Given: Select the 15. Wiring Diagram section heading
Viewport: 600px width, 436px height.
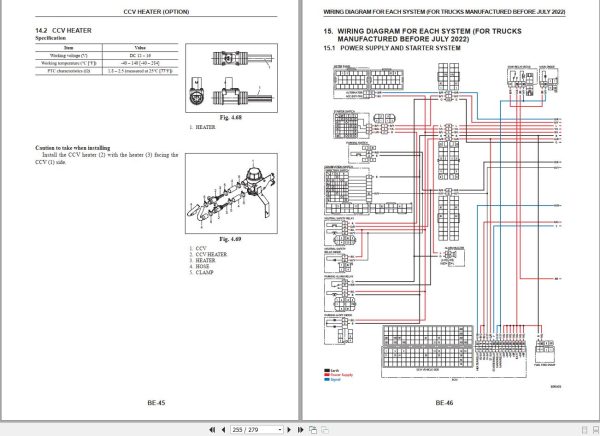Looking at the screenshot, I should (x=422, y=35).
